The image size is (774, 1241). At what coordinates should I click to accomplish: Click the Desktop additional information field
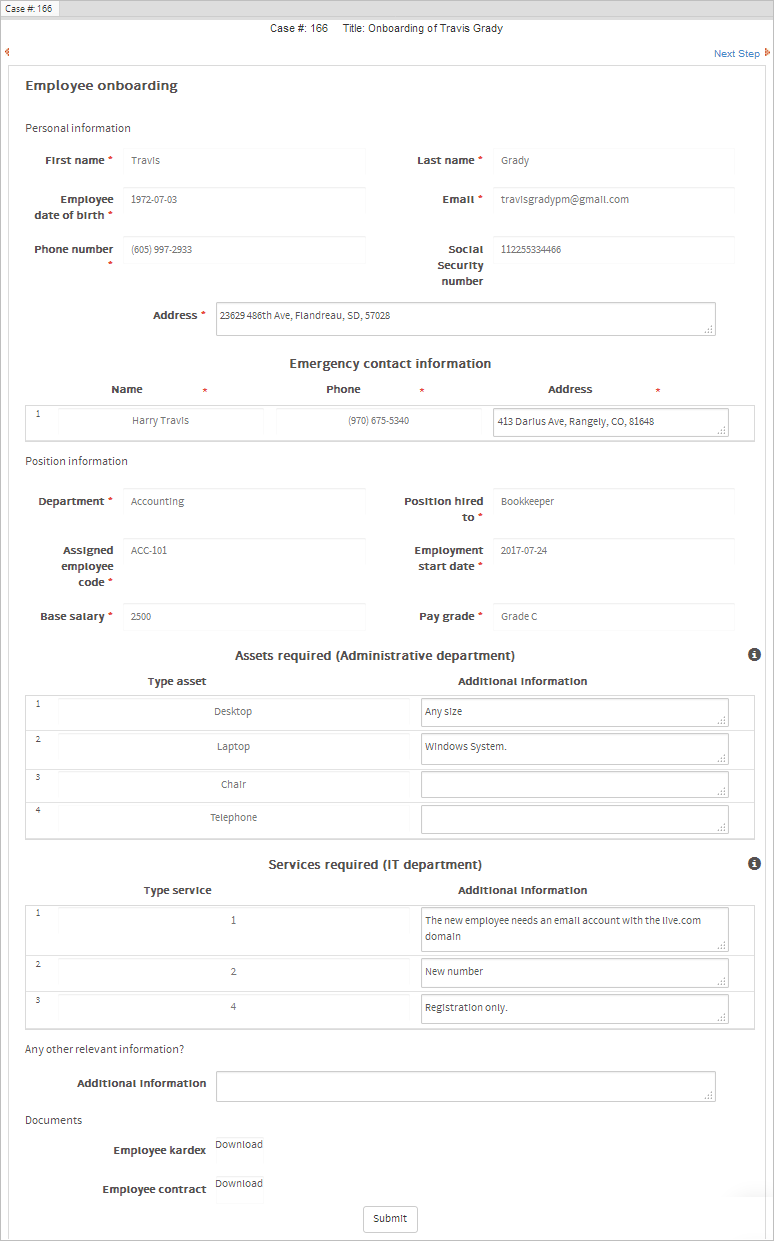pos(574,712)
